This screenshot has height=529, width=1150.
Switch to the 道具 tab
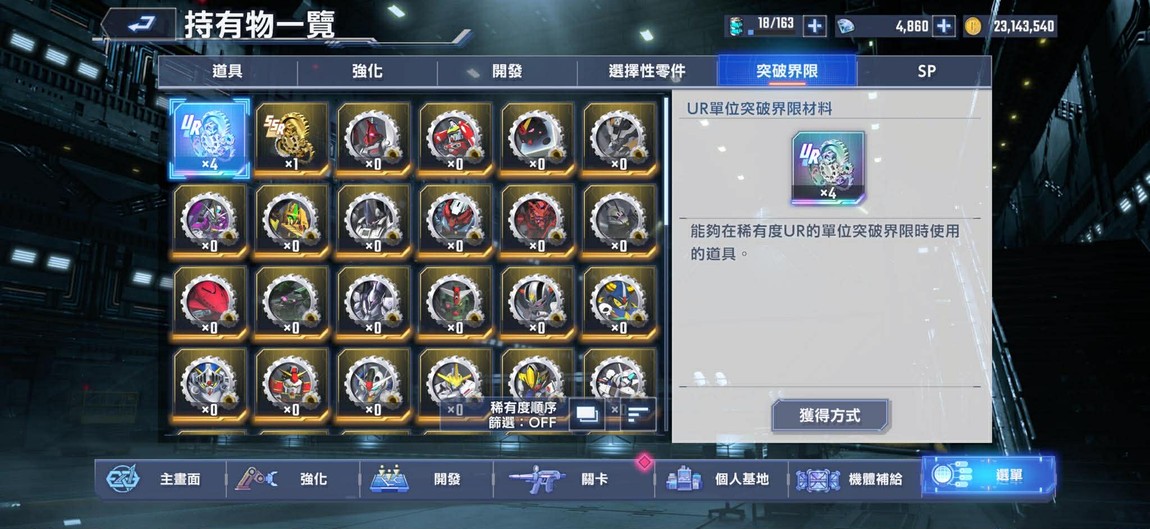tap(227, 72)
